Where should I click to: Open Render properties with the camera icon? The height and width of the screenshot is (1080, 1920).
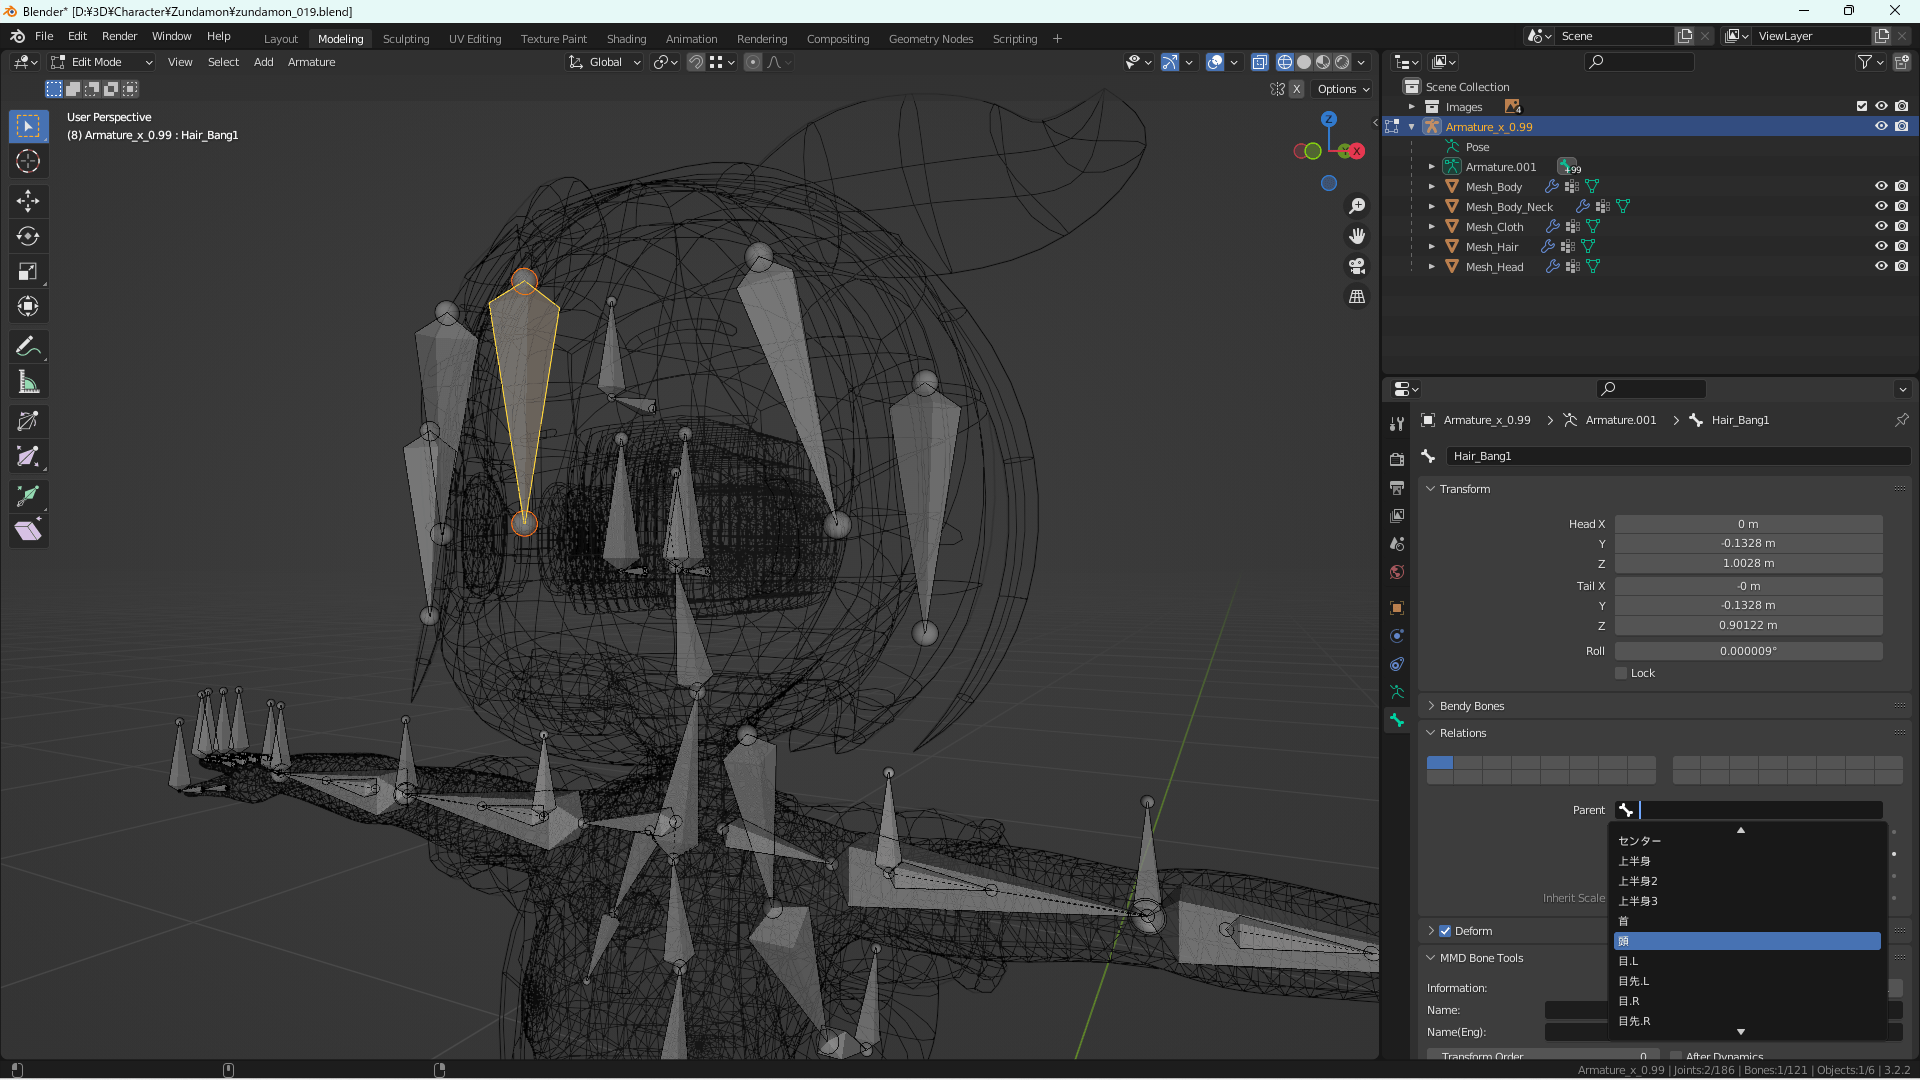coord(1396,459)
